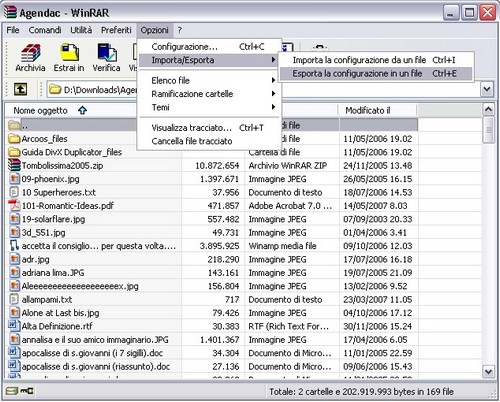Viewport: 500px width, 402px height.
Task: Click the 101-Romantic-Ideas.pdf PDF icon
Action: click(14, 205)
